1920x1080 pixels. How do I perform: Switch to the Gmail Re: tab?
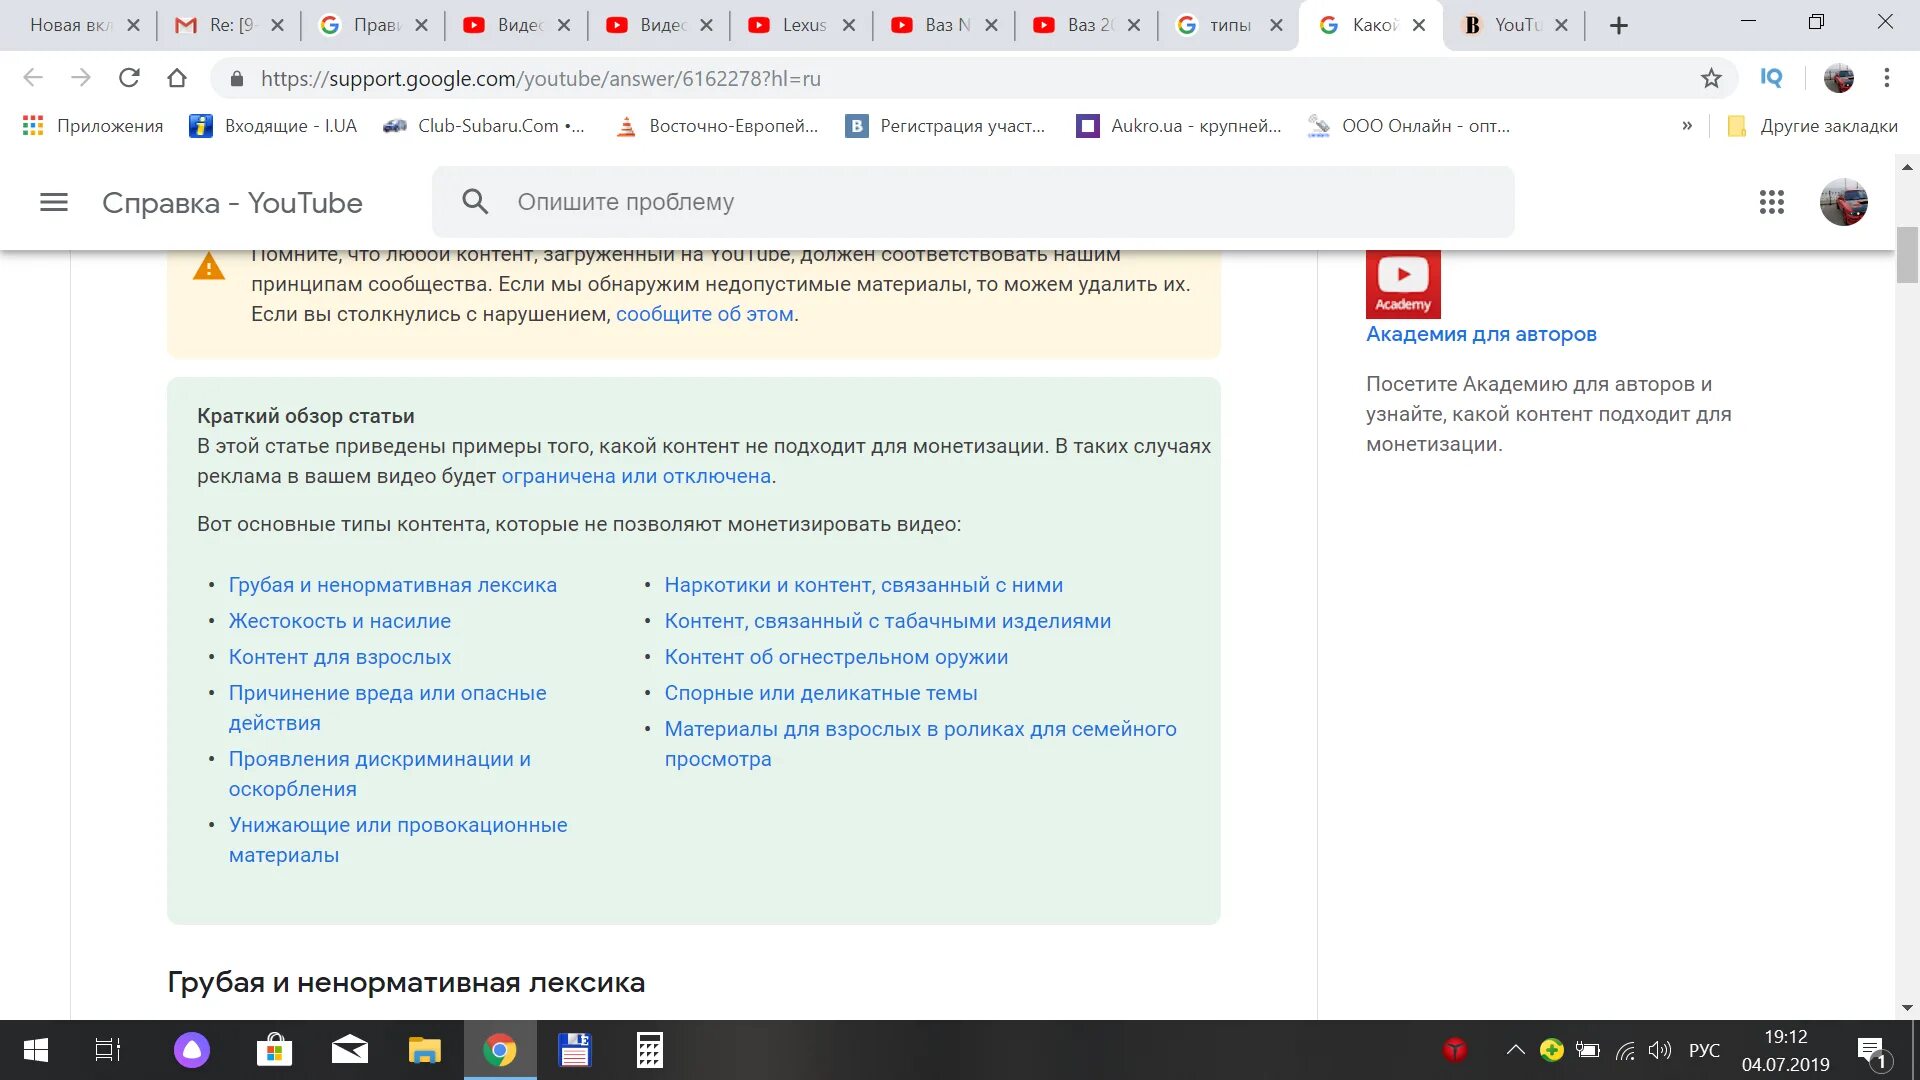click(x=229, y=25)
